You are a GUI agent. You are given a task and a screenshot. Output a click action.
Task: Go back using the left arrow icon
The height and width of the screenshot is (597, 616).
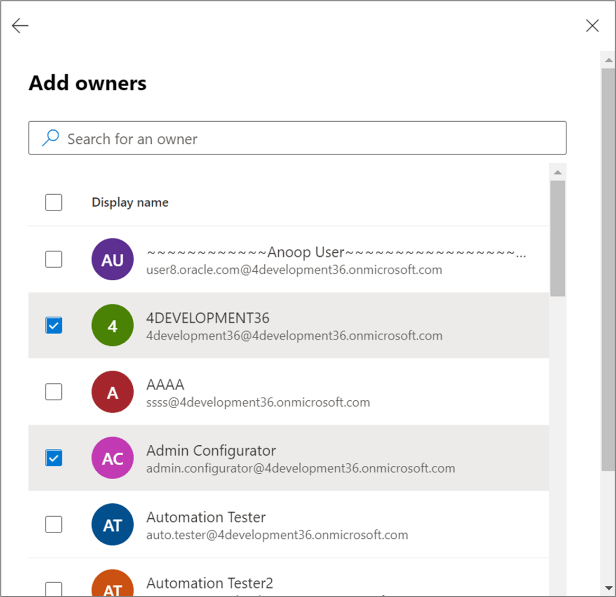20,26
